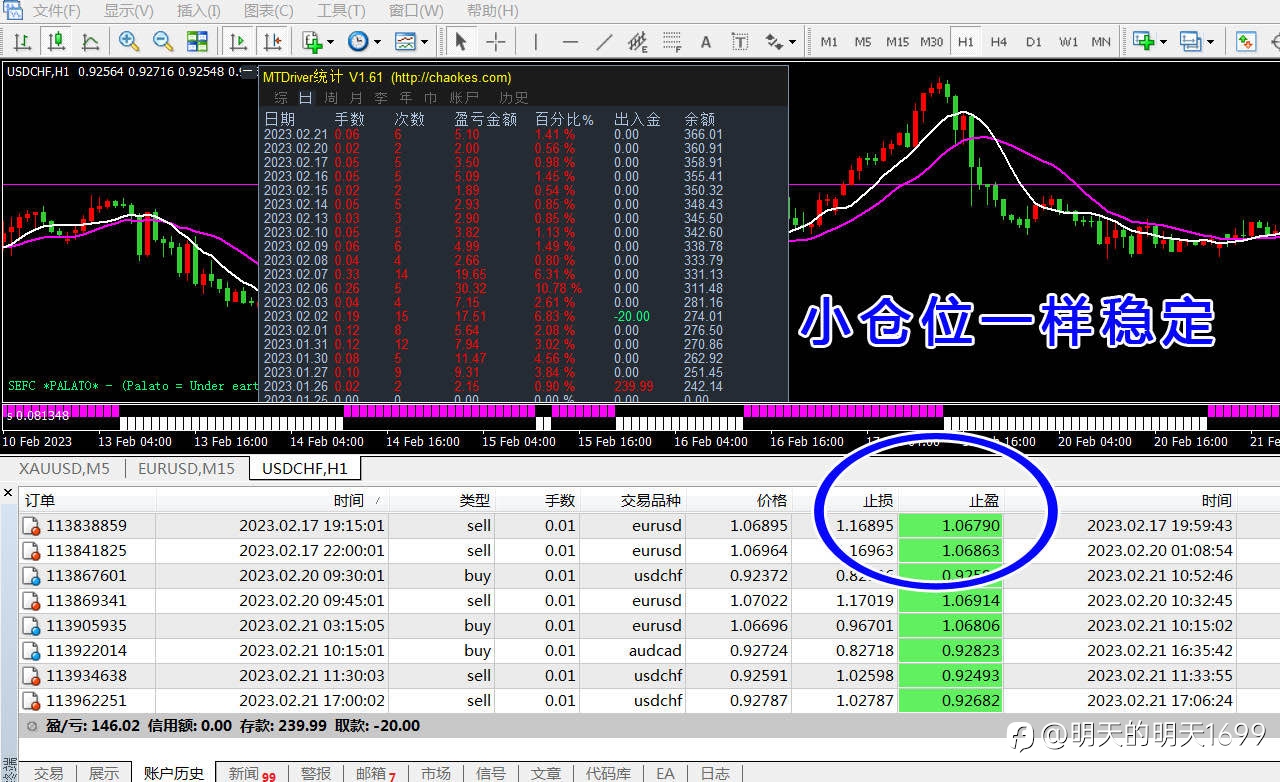1280x782 pixels.
Task: Select the bar chart icon
Action: pos(22,41)
